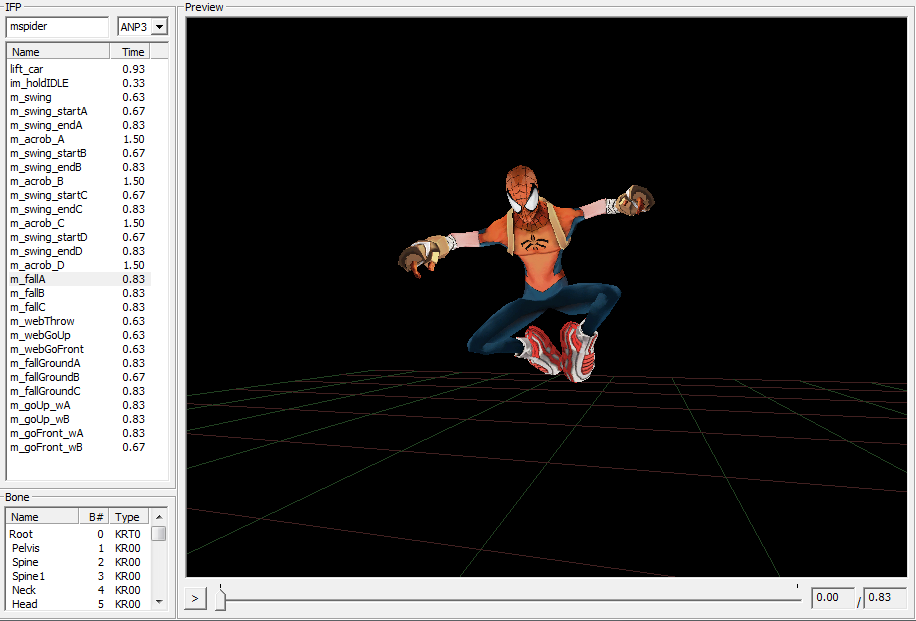Select the m_acrob_C animation

click(x=78, y=223)
